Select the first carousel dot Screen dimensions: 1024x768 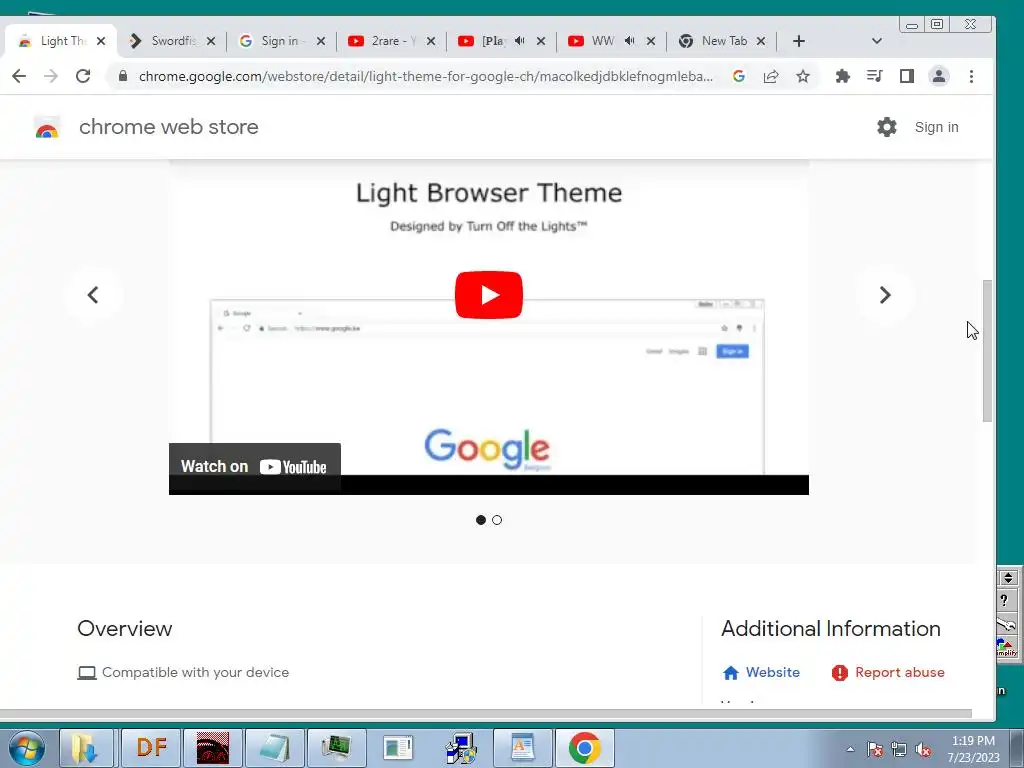pyautogui.click(x=481, y=520)
